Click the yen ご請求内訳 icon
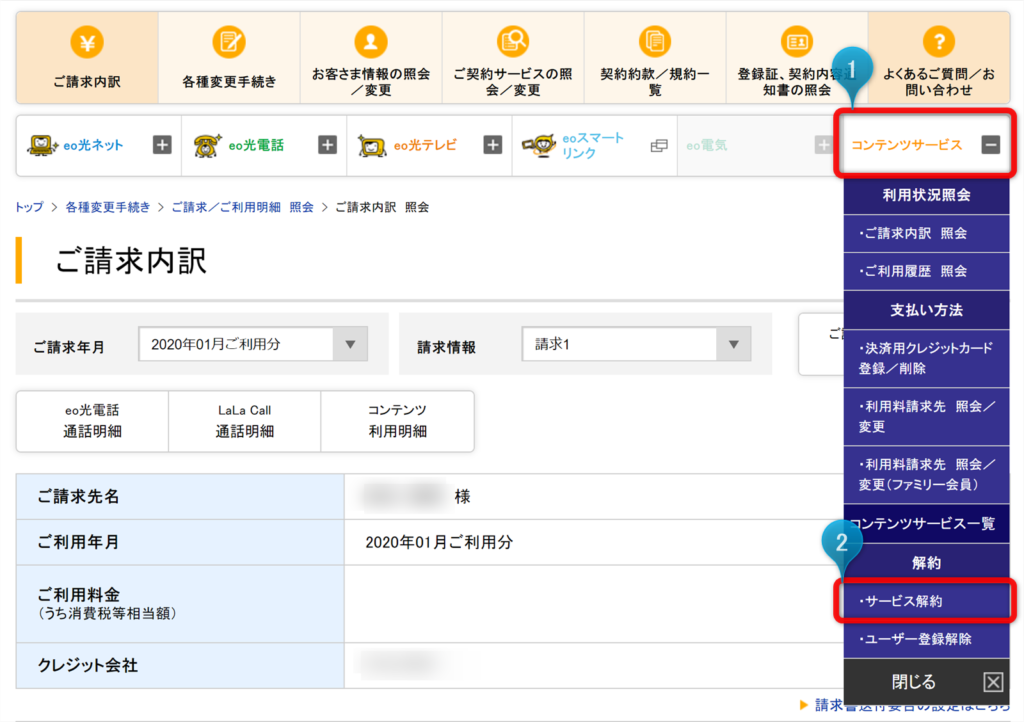Image resolution: width=1024 pixels, height=722 pixels. [x=87, y=43]
